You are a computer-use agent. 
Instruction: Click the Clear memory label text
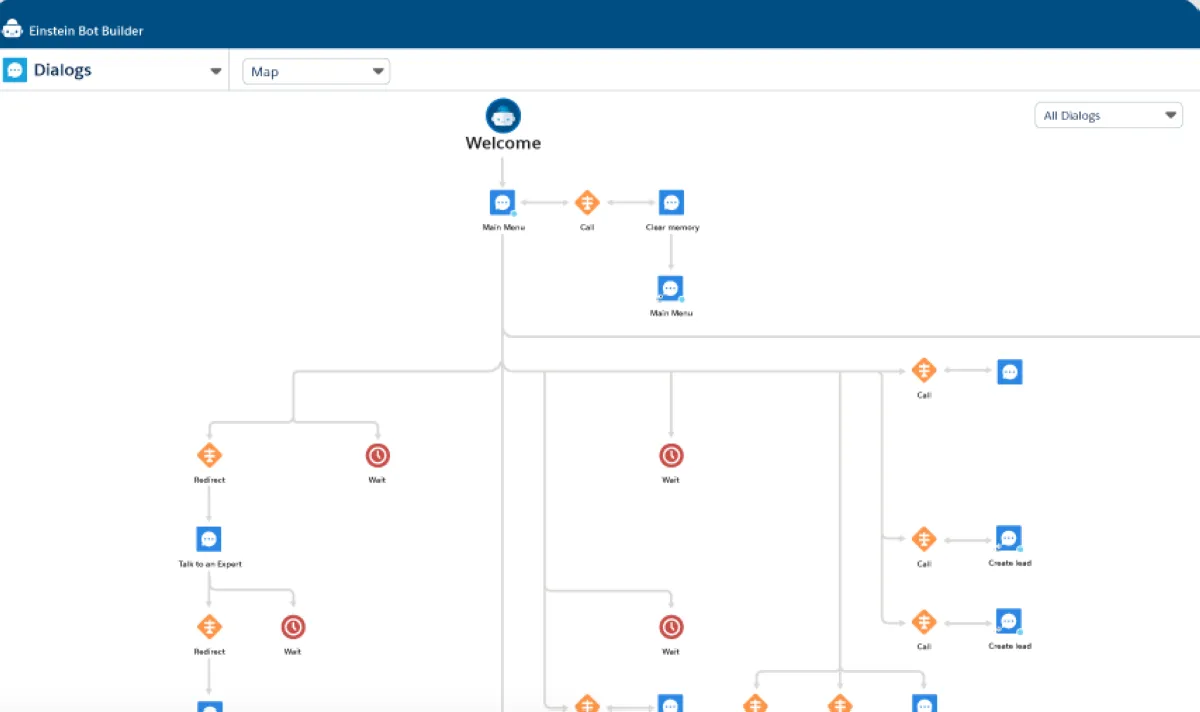coord(672,228)
